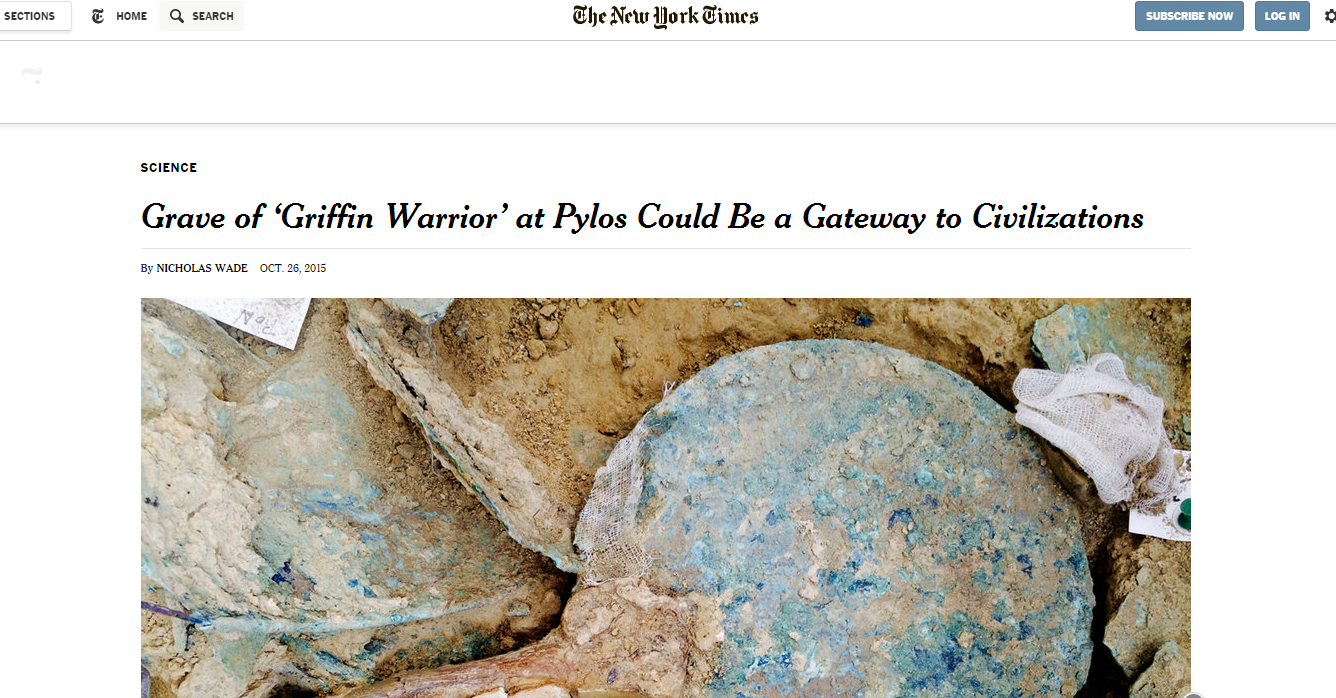This screenshot has width=1336, height=698.
Task: Click the Subscribe Now button
Action: 1189,16
